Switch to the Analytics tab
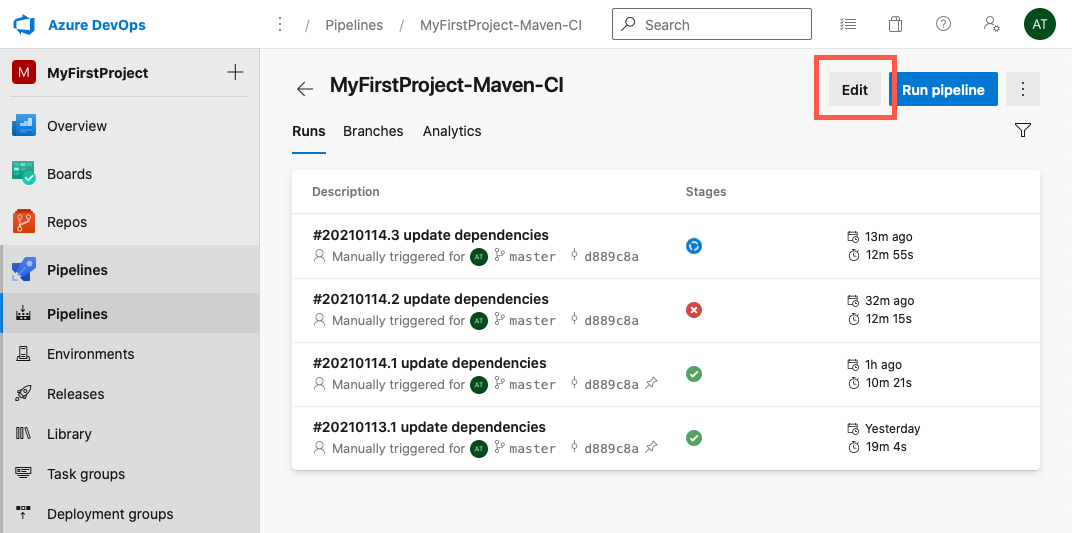 coord(452,131)
